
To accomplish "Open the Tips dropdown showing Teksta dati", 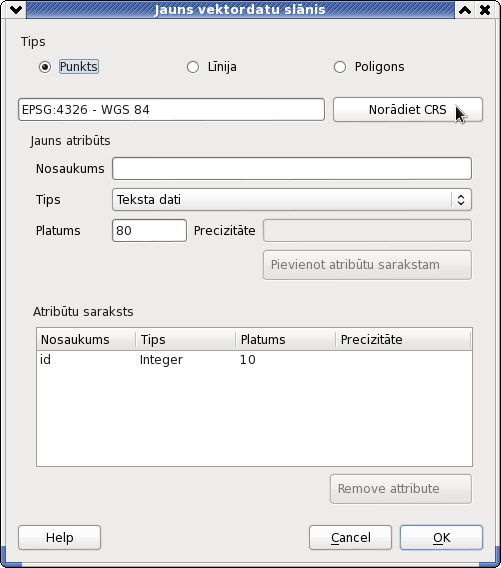I will coord(292,200).
